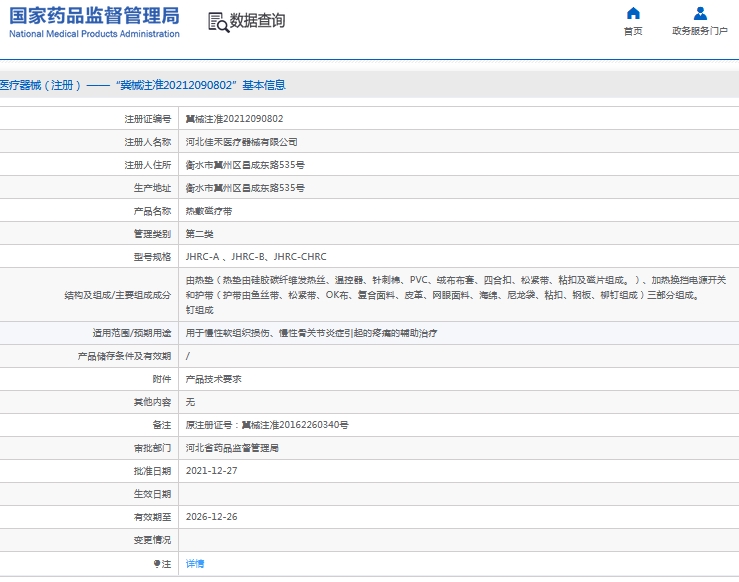
Task: Click the 批准日期 row label
Action: (x=152, y=471)
